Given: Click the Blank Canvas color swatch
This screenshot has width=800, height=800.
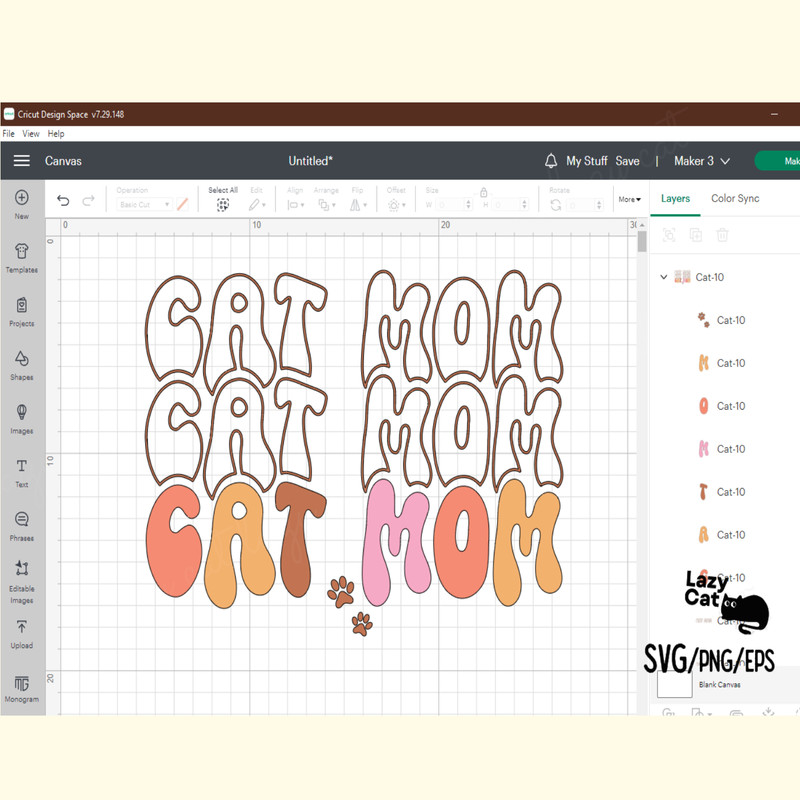Looking at the screenshot, I should (x=674, y=683).
